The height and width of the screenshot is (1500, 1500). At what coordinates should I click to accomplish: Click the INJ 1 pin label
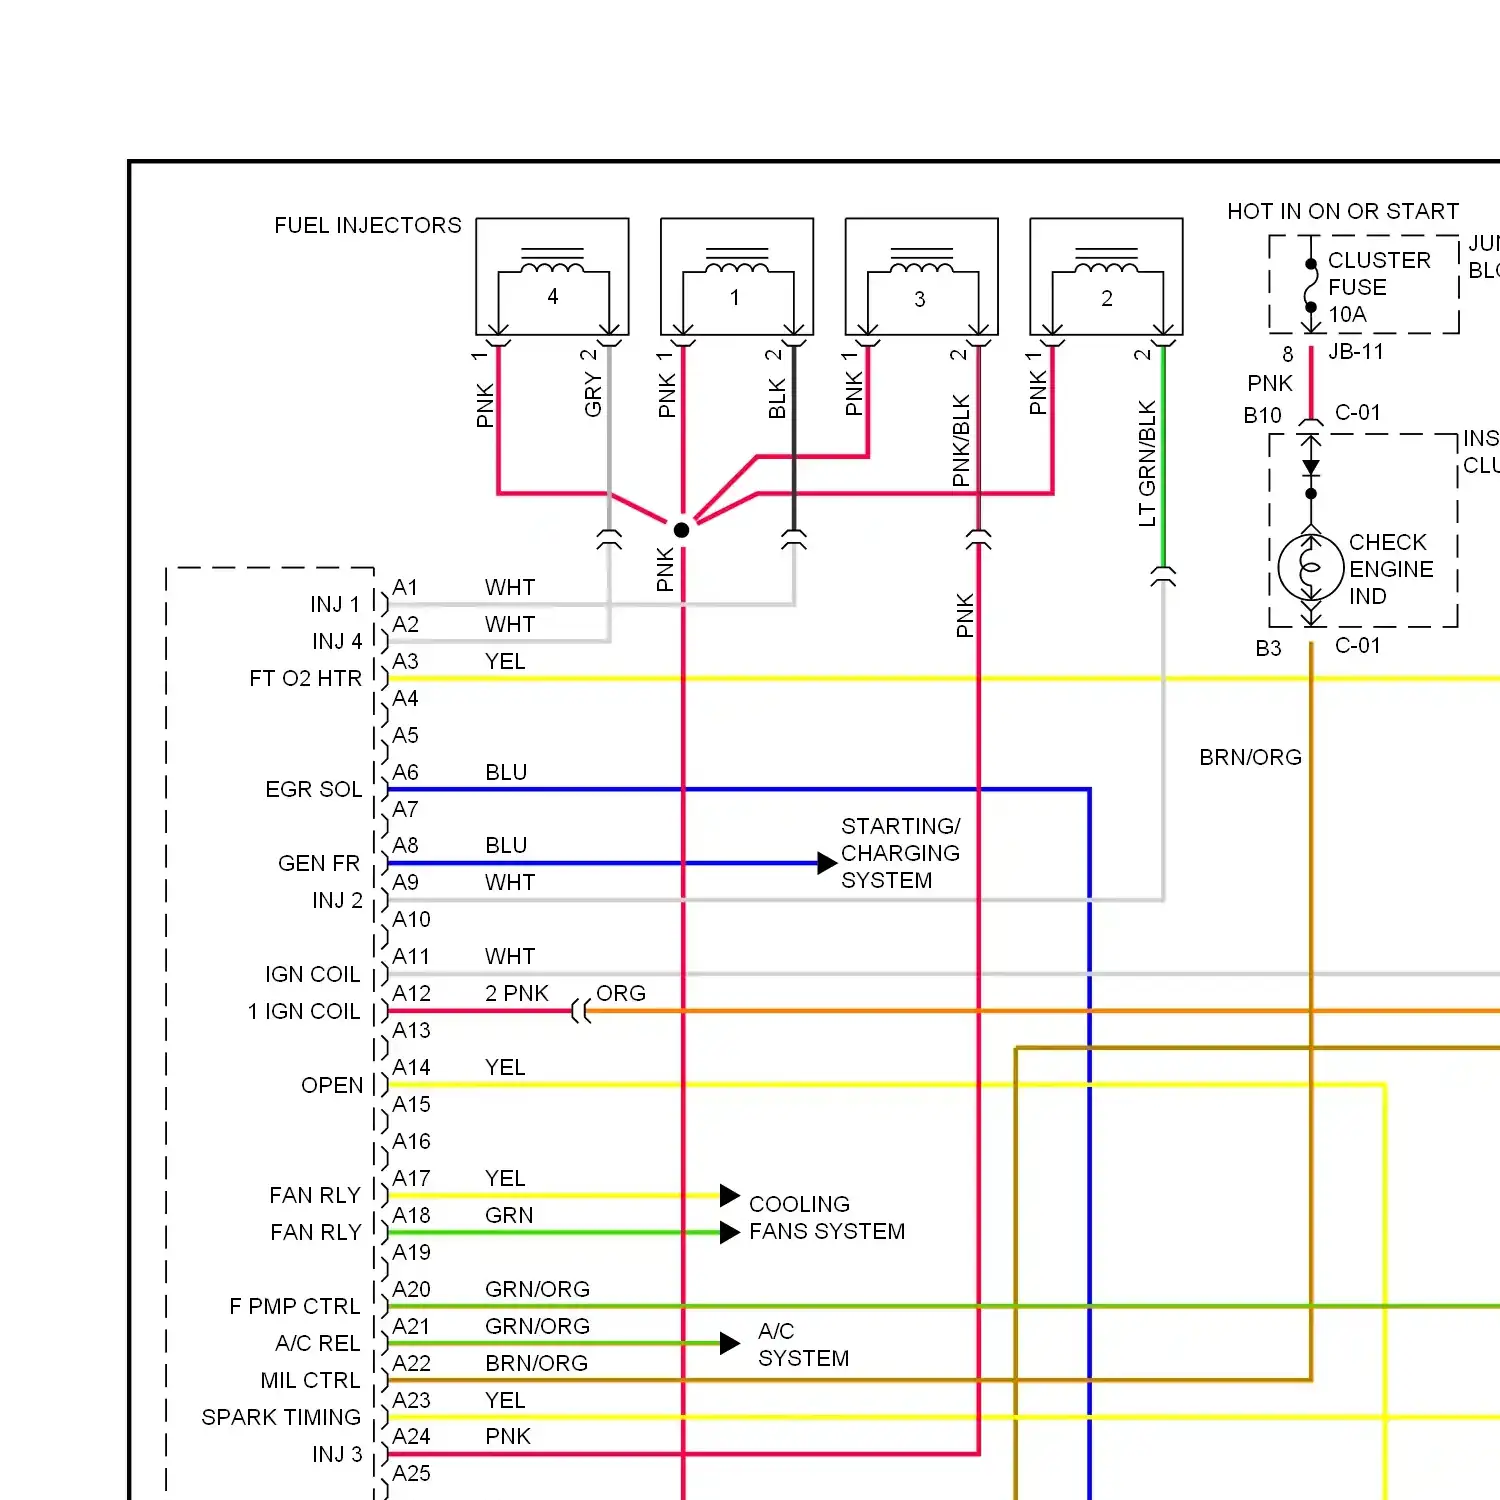tap(335, 605)
